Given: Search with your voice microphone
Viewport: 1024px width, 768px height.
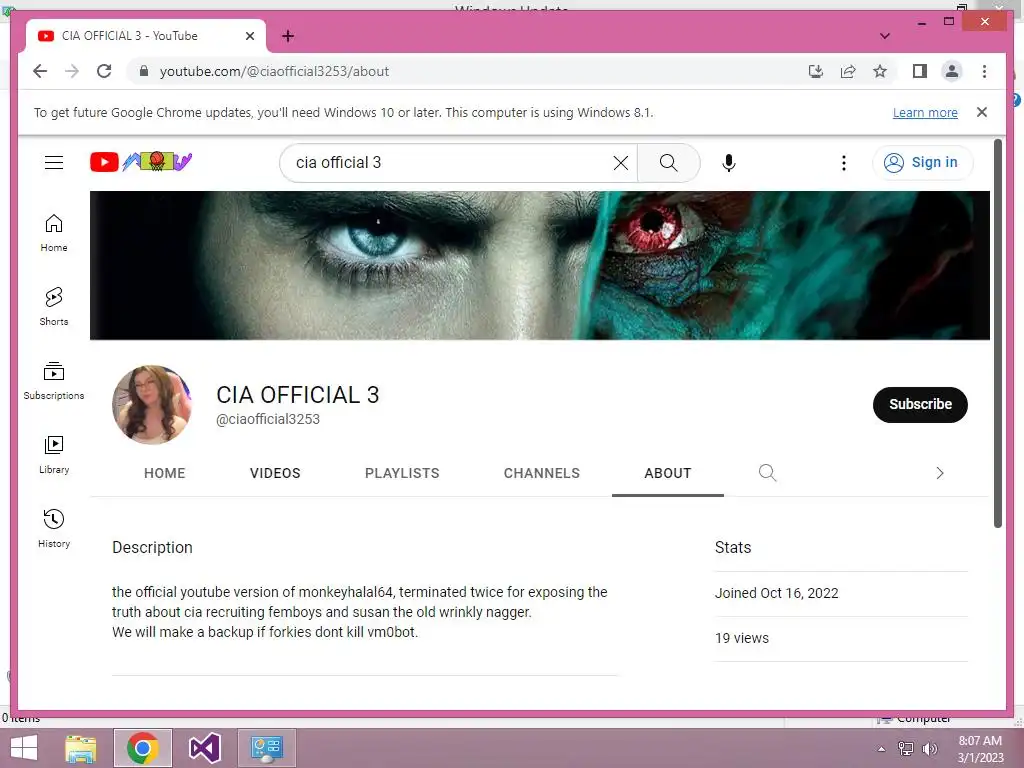Looking at the screenshot, I should coord(729,163).
